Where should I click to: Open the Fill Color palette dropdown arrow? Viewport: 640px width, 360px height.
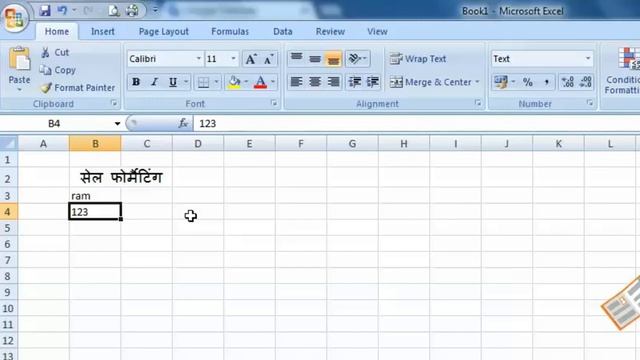(x=246, y=82)
